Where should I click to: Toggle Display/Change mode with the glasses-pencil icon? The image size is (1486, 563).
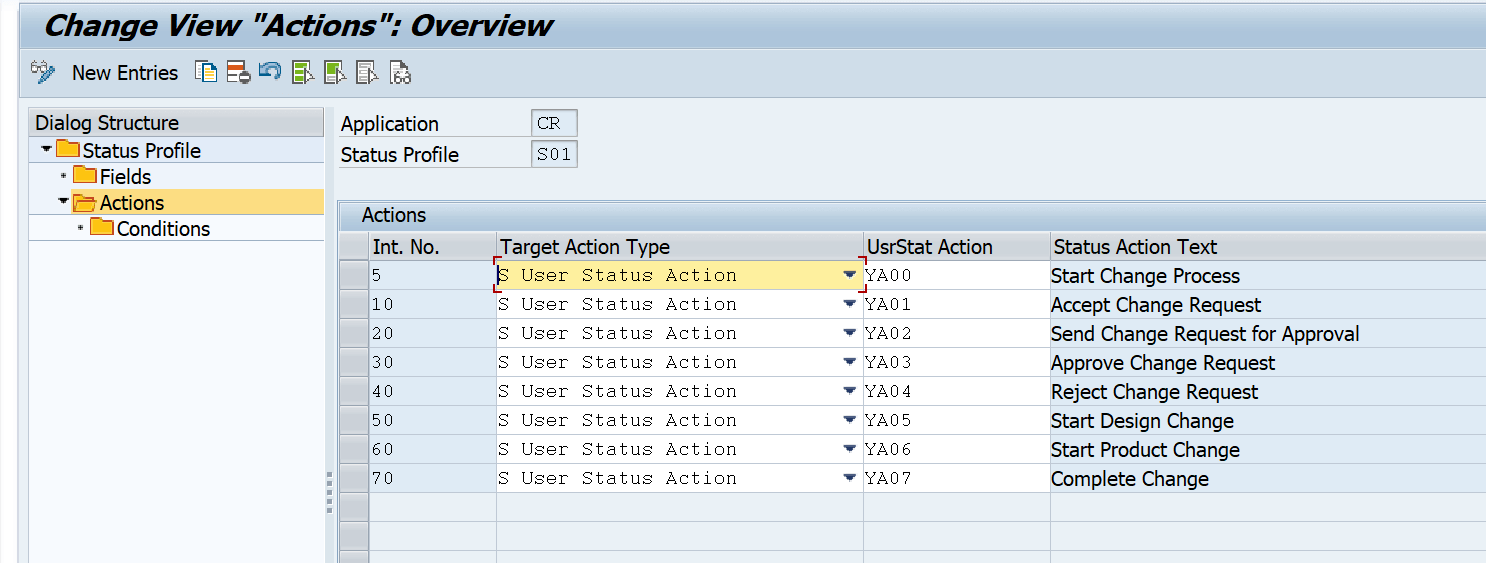pyautogui.click(x=42, y=72)
